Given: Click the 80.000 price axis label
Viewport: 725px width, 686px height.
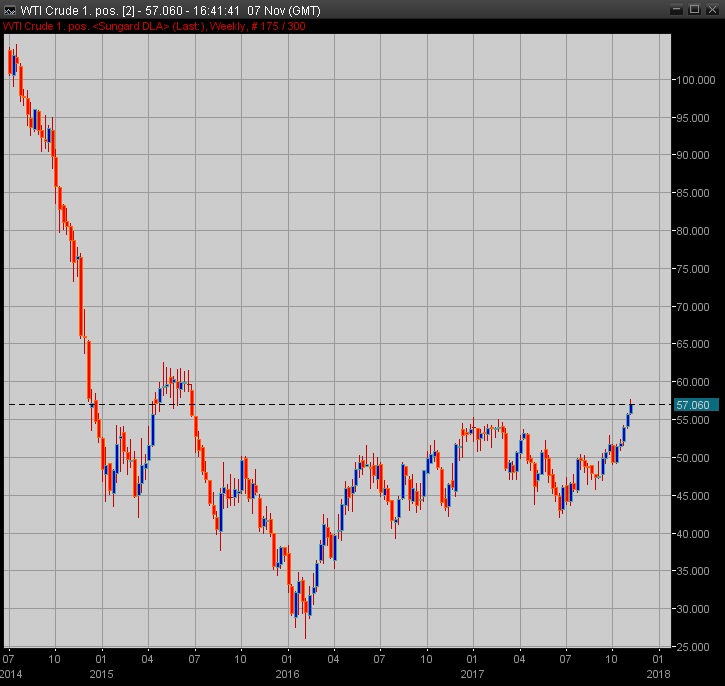Looking at the screenshot, I should coord(691,231).
